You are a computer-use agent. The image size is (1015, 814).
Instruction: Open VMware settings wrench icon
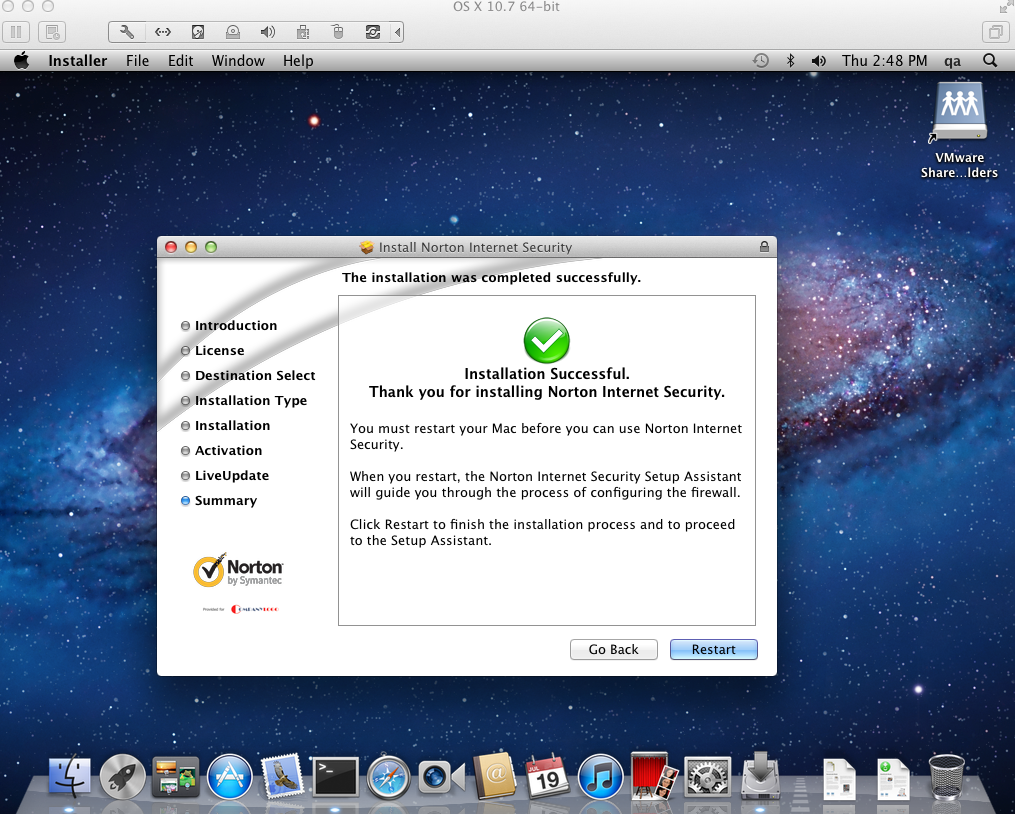[127, 32]
